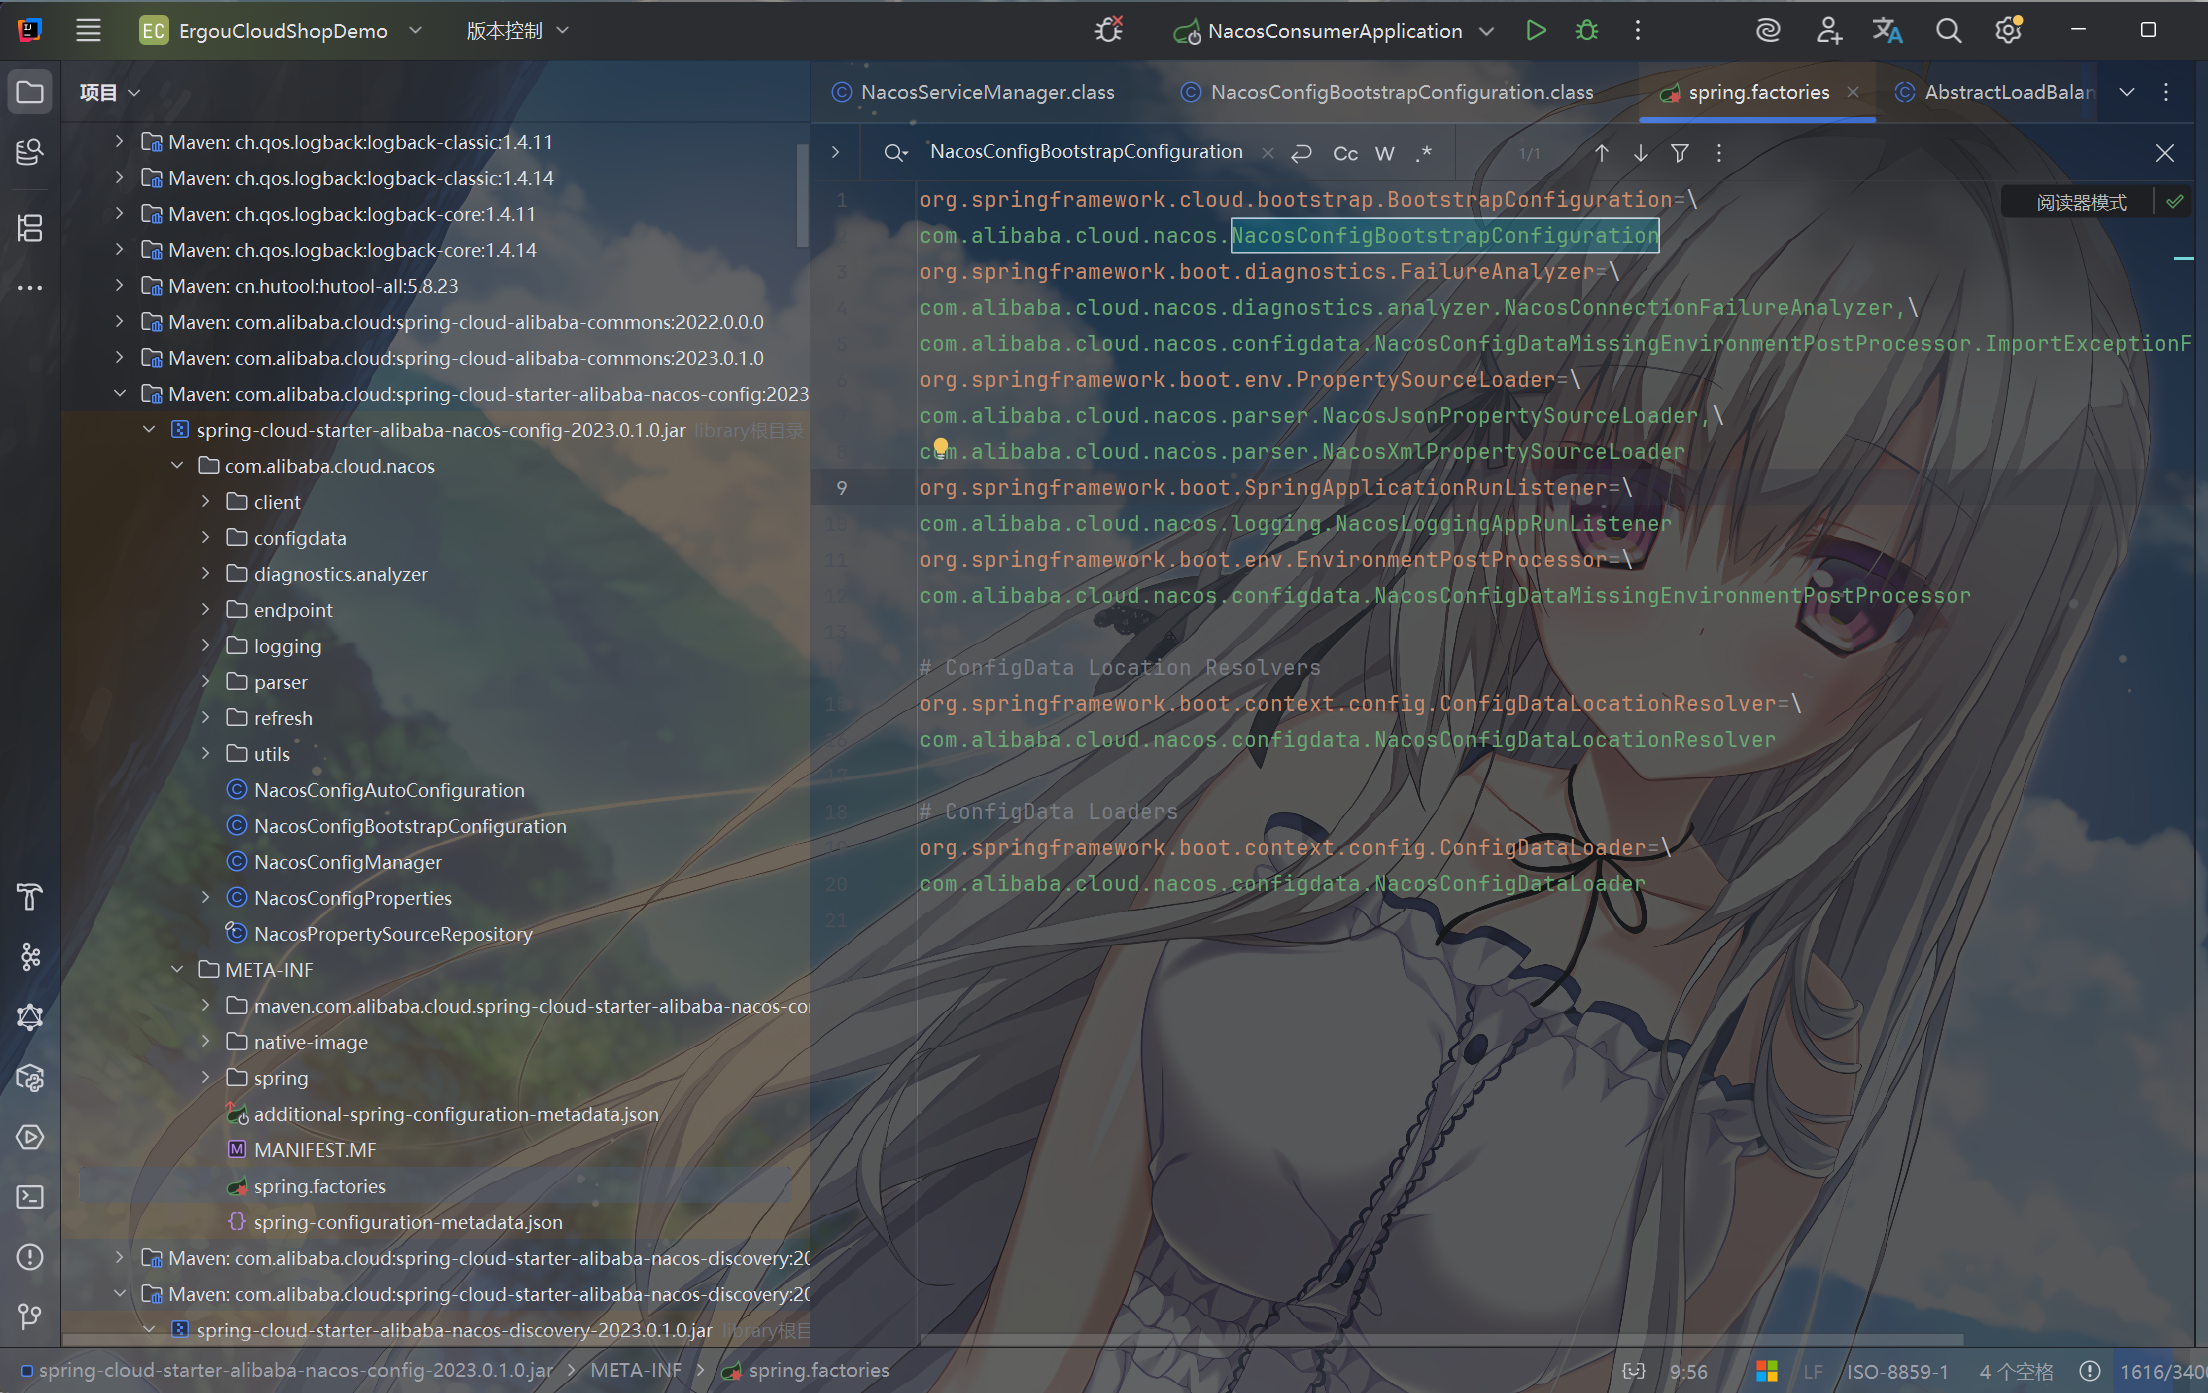The width and height of the screenshot is (2208, 1393).
Task: Click META-INF breadcrumb in navigation bar
Action: point(636,1370)
